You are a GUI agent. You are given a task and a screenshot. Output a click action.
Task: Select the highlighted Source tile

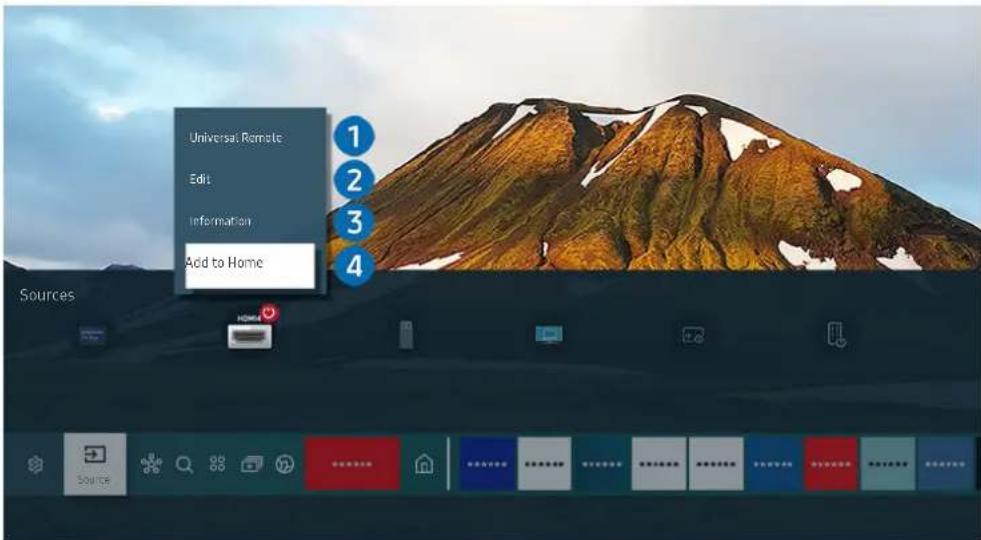point(95,464)
